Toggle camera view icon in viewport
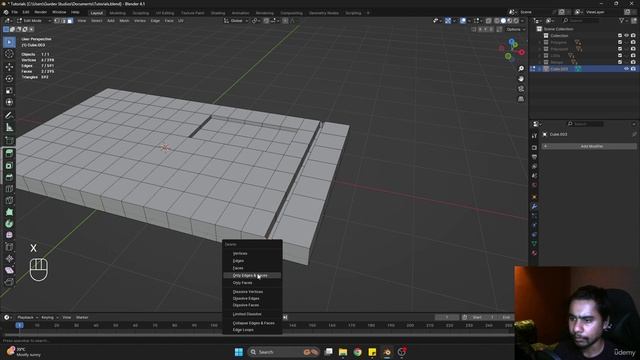The image size is (640, 360). pyautogui.click(x=521, y=89)
